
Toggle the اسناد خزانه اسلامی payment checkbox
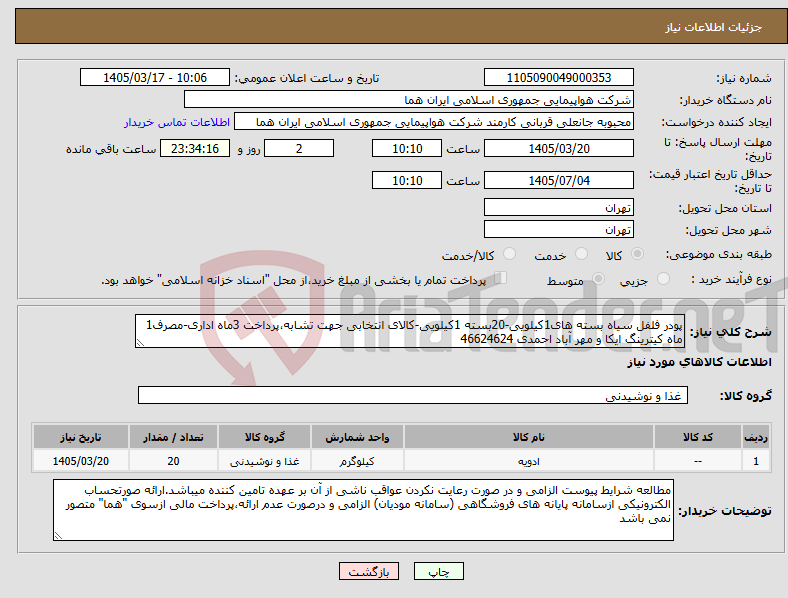point(500,277)
